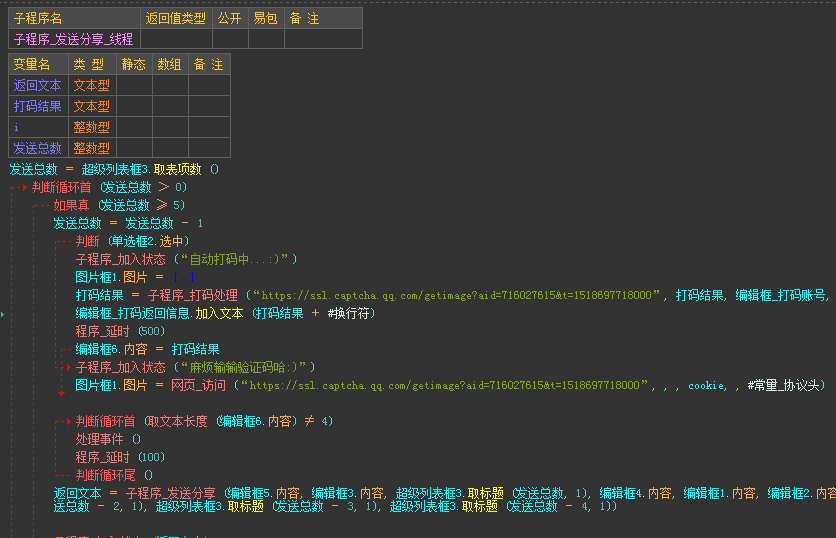Click the left margin marker beside the 编辑框_打码返回信息 line

pyautogui.click(x=3, y=314)
